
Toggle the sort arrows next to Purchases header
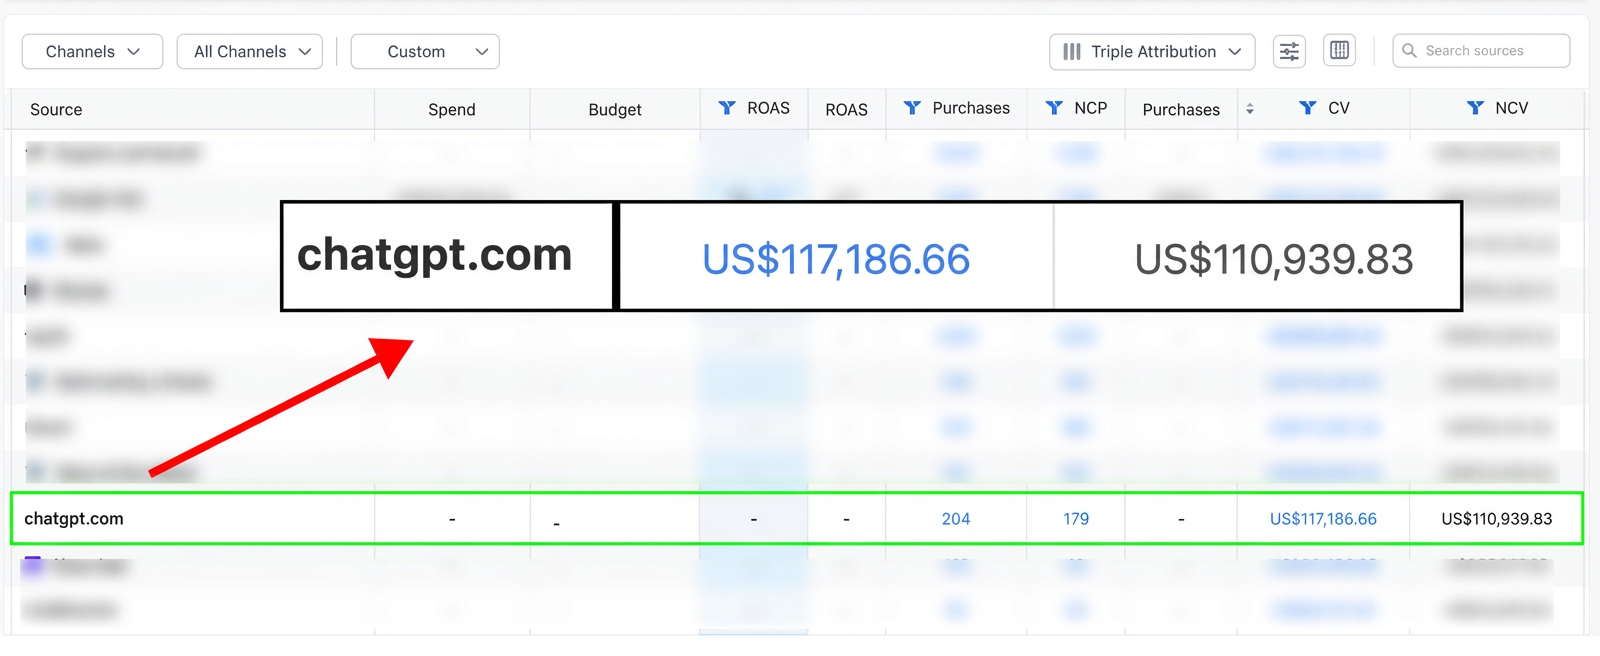1249,109
